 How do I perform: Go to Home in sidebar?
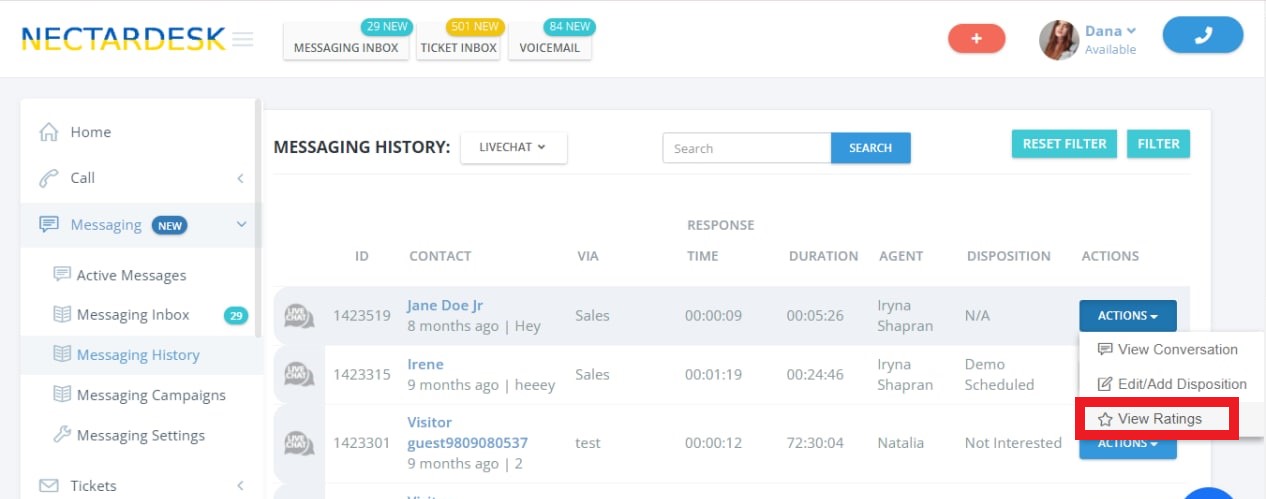point(91,132)
